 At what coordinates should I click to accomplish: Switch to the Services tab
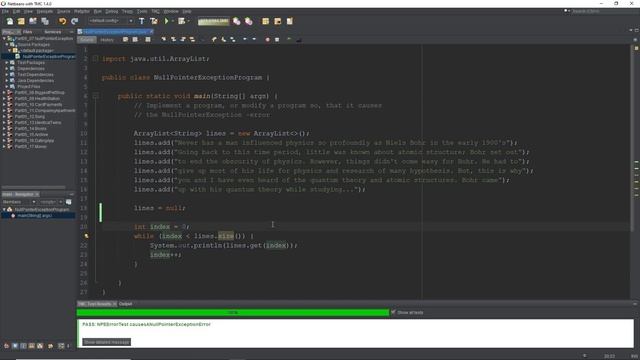53,32
